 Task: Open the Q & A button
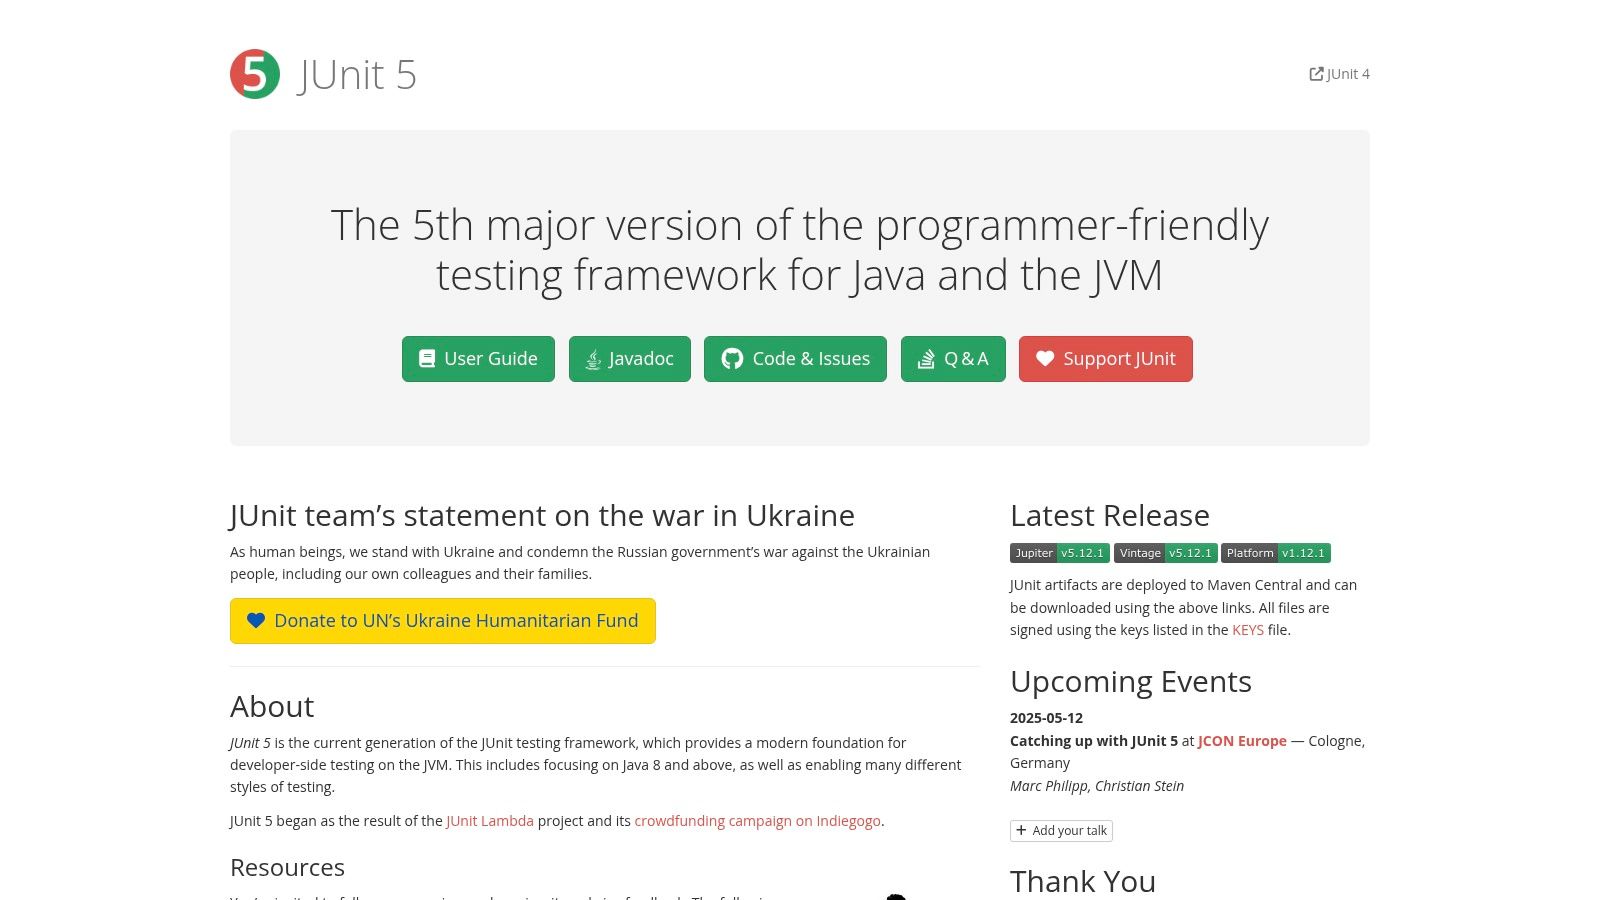click(x=953, y=359)
